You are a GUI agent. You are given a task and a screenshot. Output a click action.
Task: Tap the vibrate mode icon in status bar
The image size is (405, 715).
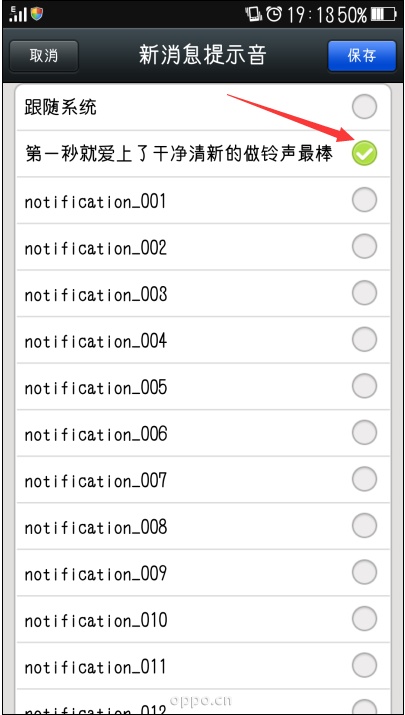pyautogui.click(x=254, y=14)
